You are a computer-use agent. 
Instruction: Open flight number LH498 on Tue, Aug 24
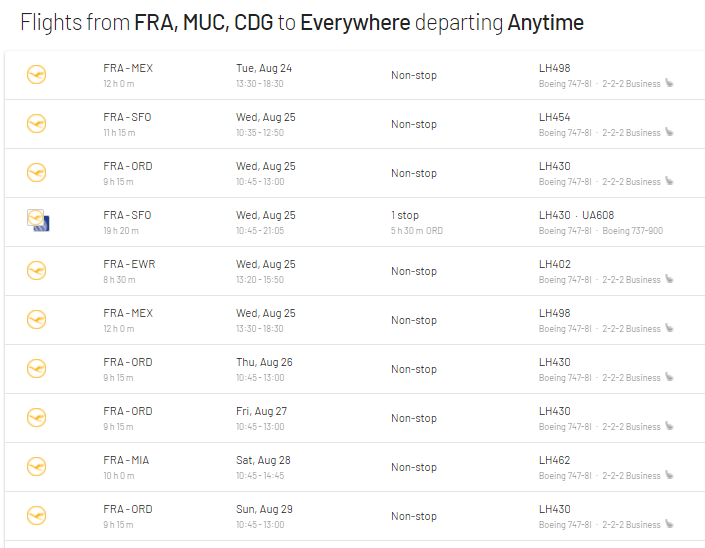(x=554, y=68)
